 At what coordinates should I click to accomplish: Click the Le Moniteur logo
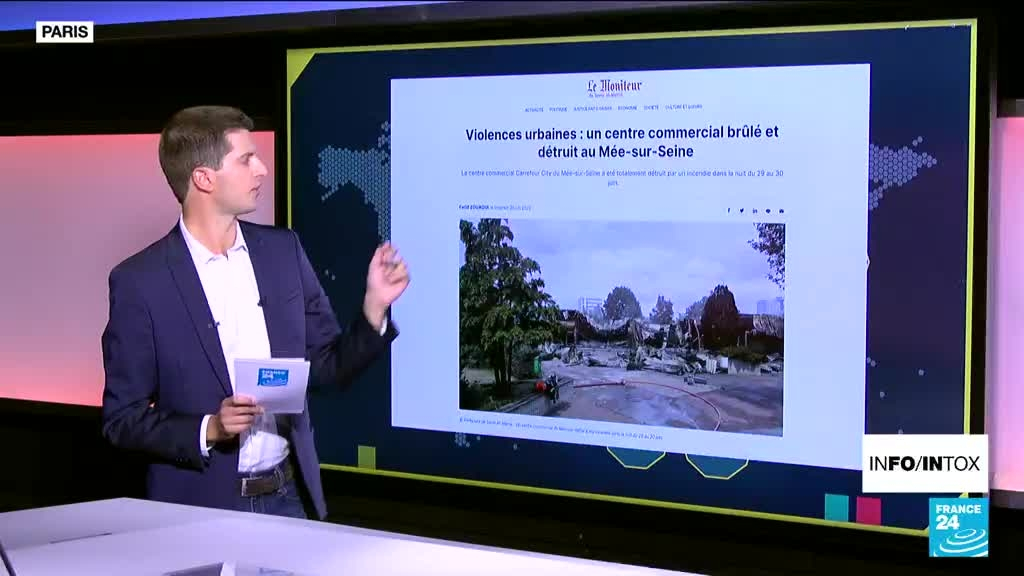[x=614, y=87]
